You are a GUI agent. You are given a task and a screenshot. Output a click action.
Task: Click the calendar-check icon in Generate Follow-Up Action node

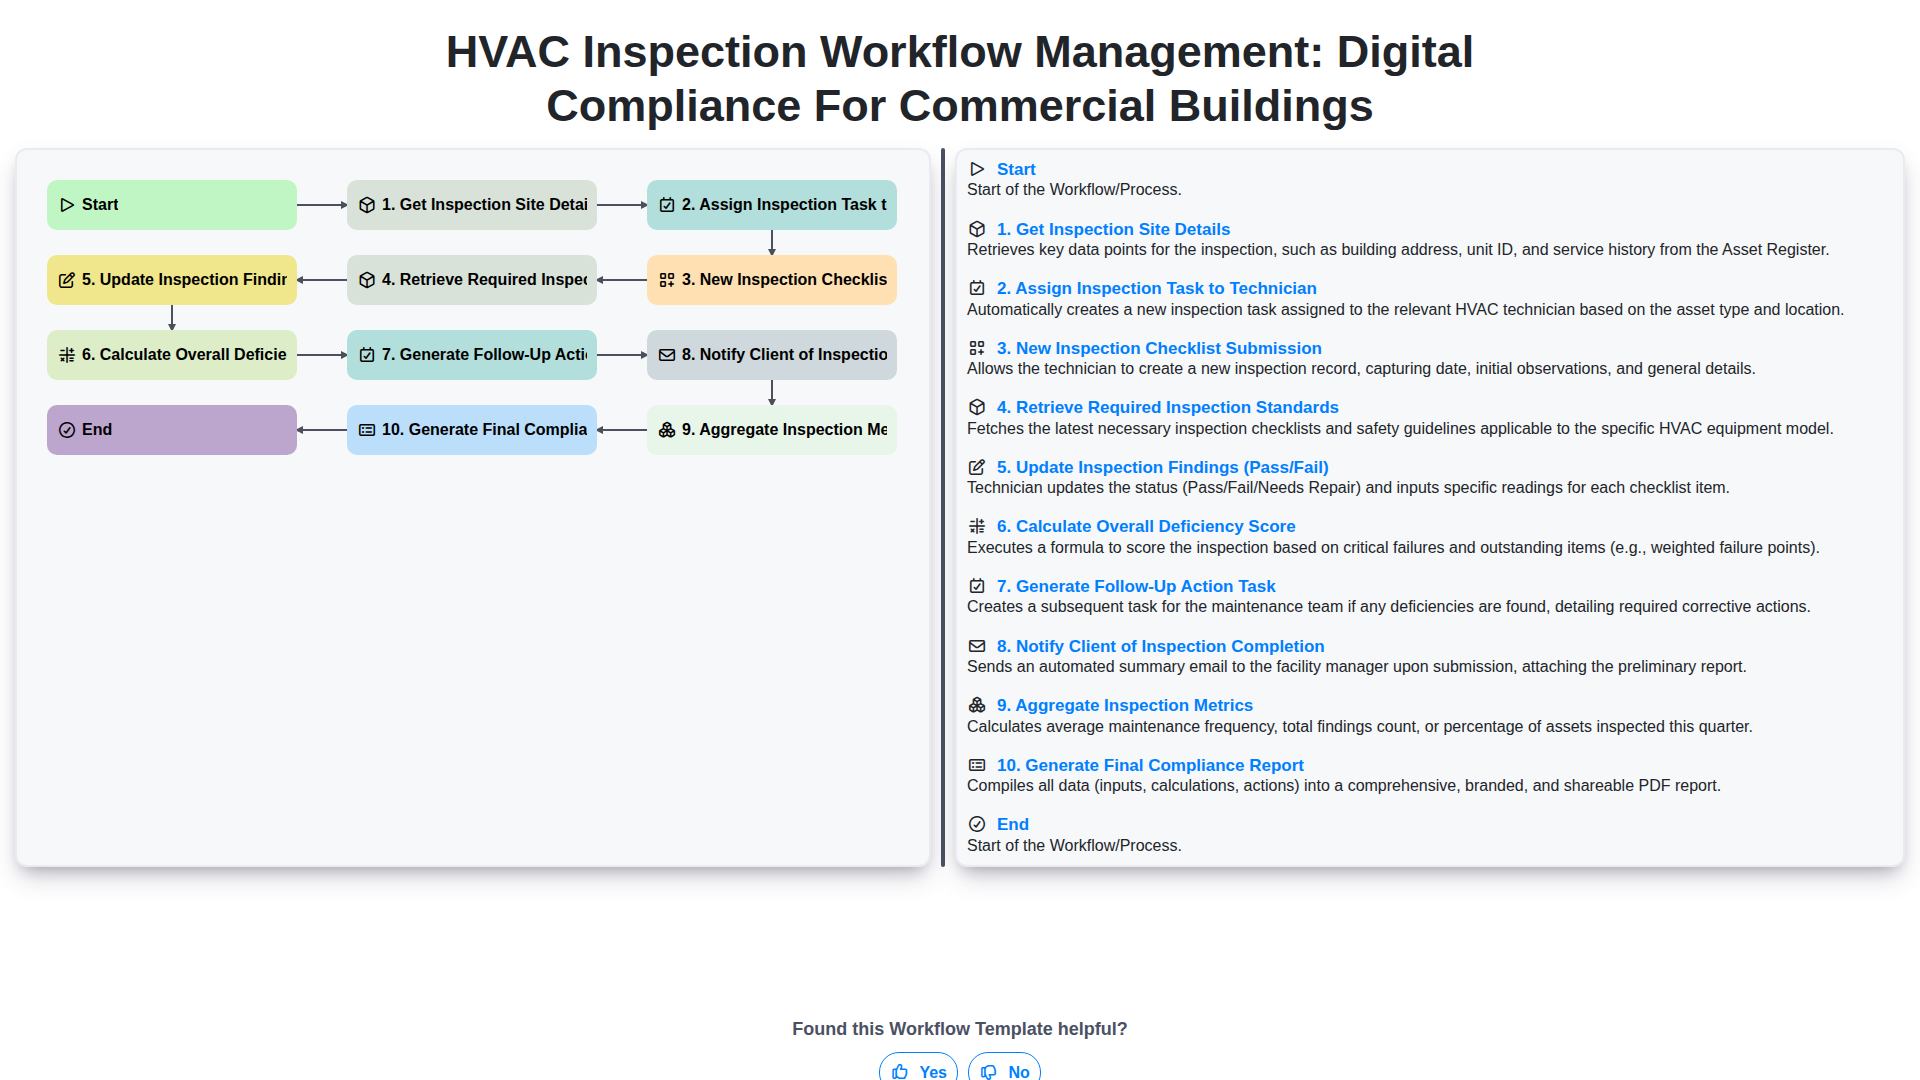[x=367, y=355]
